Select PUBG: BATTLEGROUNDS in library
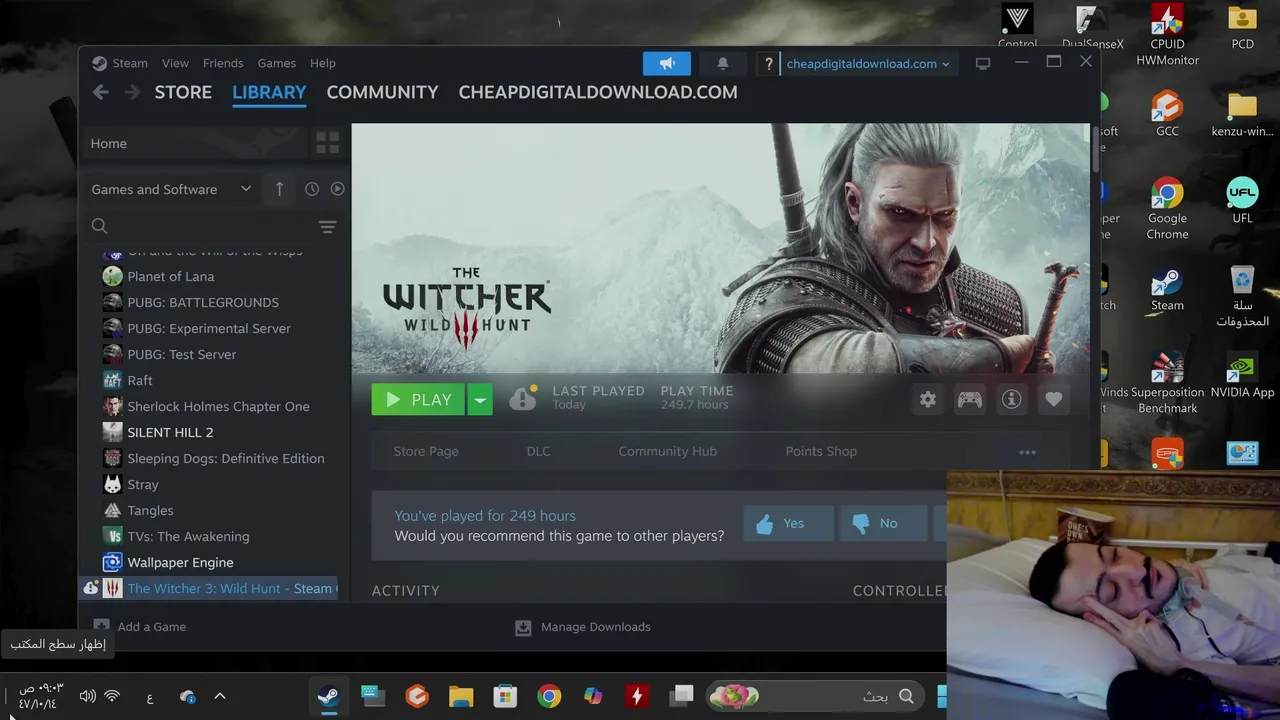The width and height of the screenshot is (1280, 720). coord(203,302)
